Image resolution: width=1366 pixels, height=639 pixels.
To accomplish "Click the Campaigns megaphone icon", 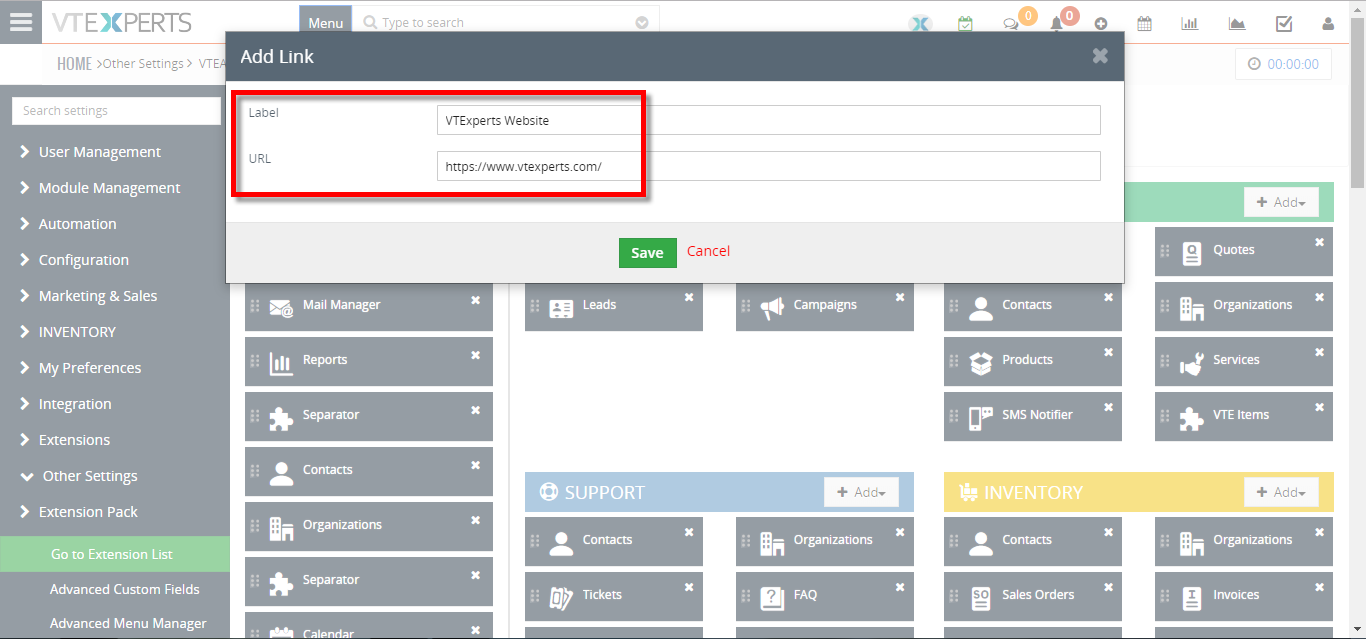I will [772, 306].
